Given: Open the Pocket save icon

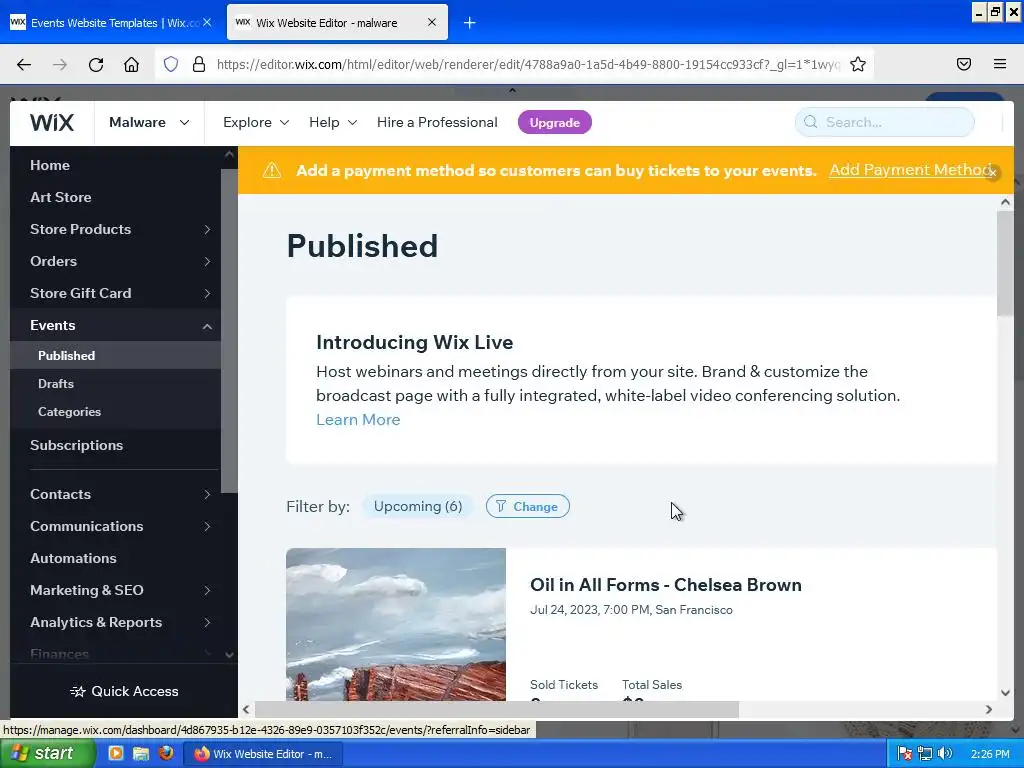Looking at the screenshot, I should (x=963, y=64).
